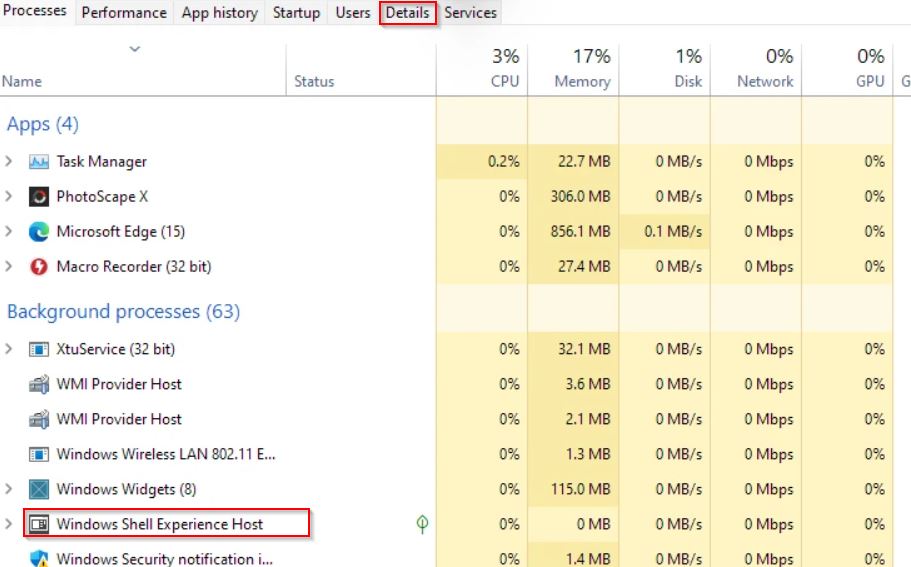The height and width of the screenshot is (567, 911).
Task: Click the second WMI Provider Host icon
Action: 39,419
